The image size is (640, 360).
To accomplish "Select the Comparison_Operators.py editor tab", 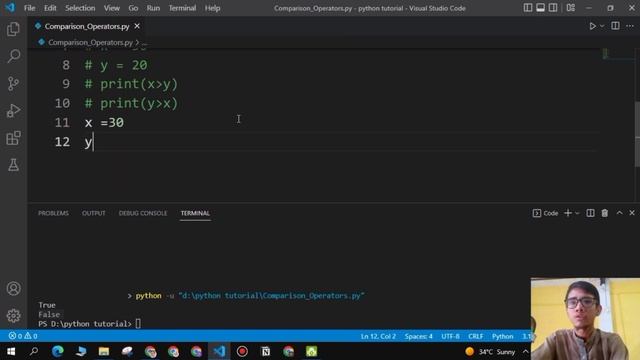I will pyautogui.click(x=87, y=26).
